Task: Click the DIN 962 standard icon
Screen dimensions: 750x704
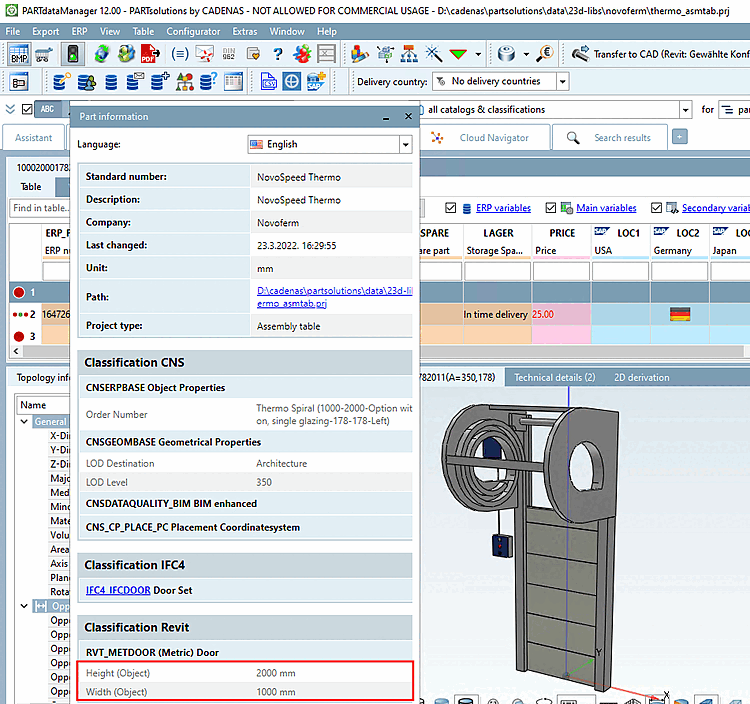Action: coord(229,53)
